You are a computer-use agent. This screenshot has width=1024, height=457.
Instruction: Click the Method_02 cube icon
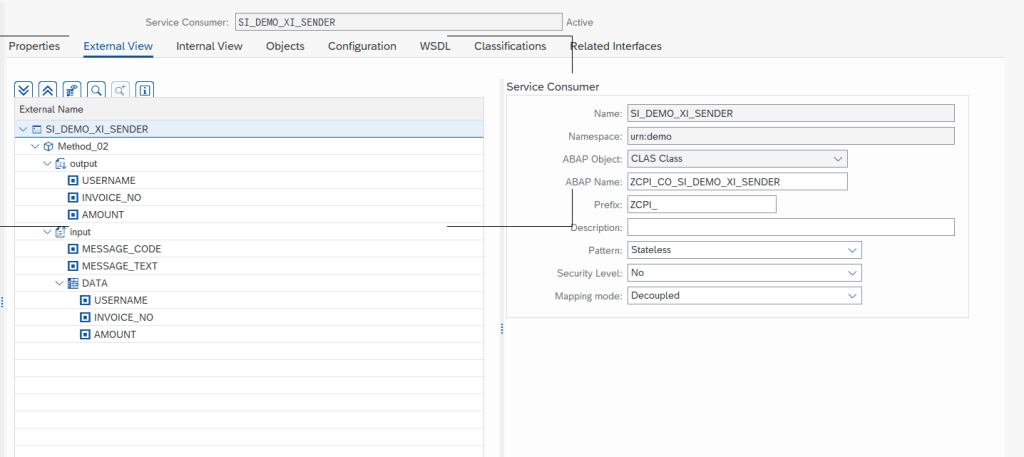pyautogui.click(x=49, y=146)
